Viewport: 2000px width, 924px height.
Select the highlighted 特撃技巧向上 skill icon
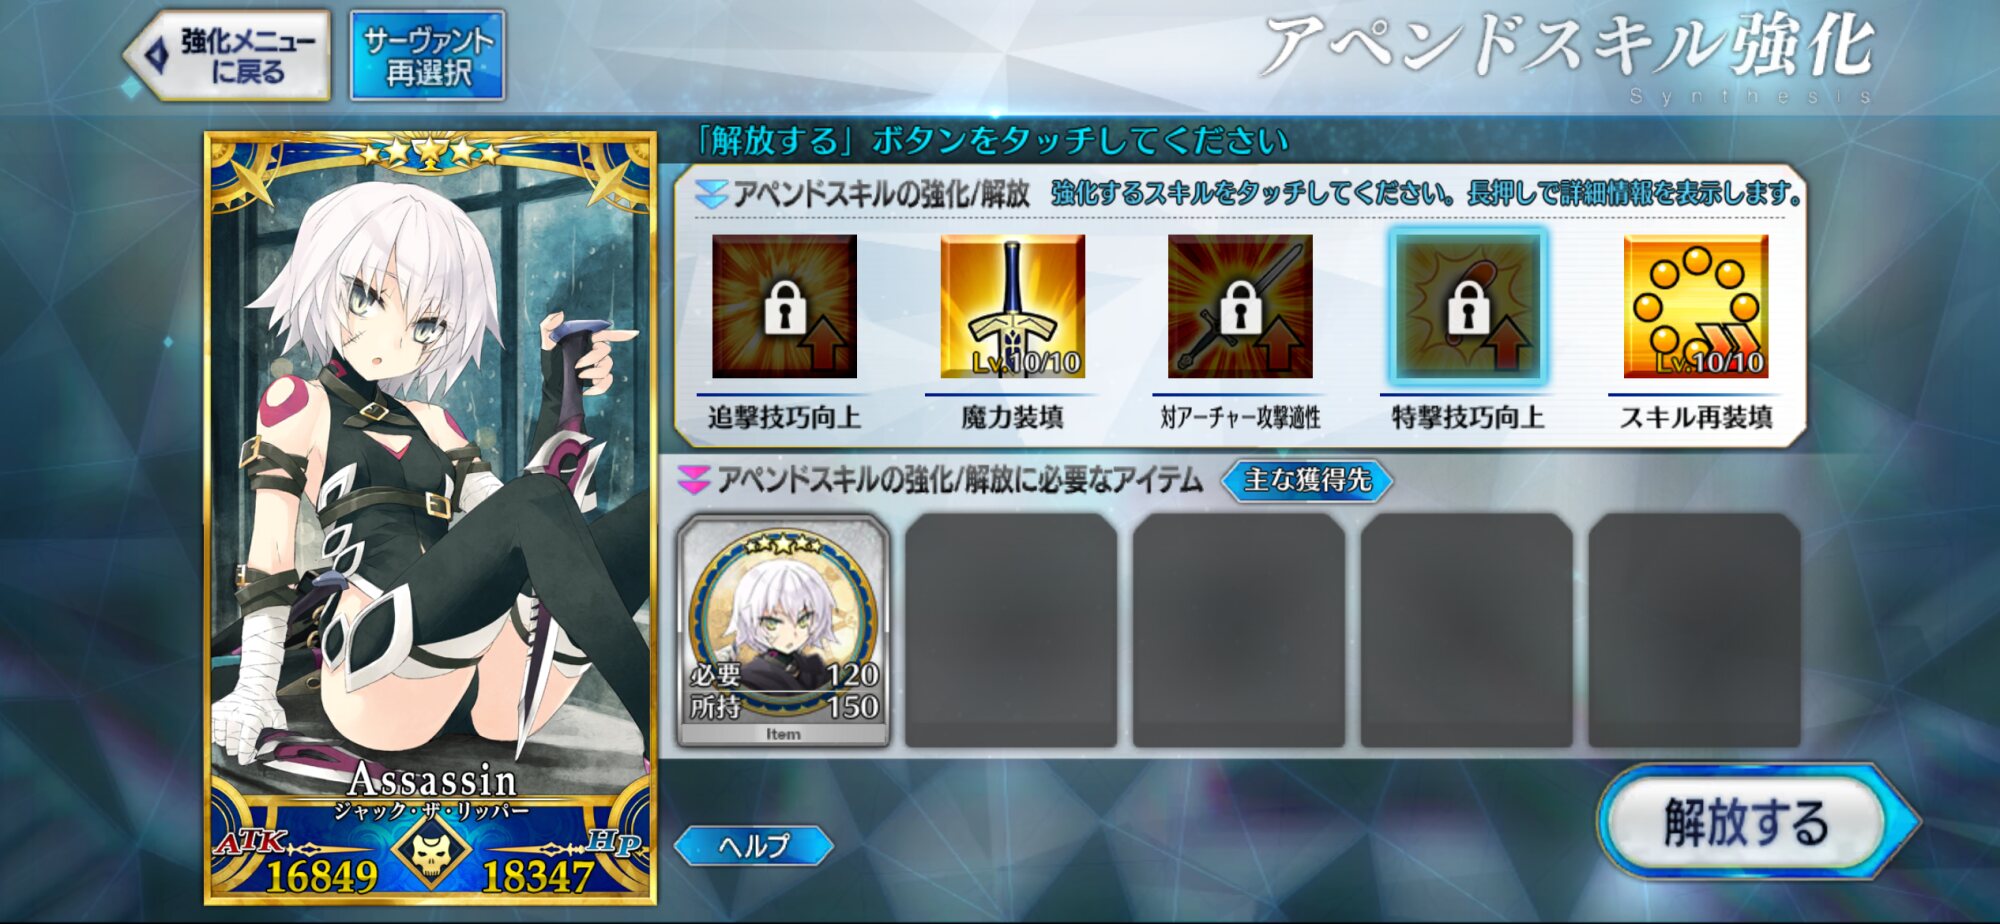(x=1468, y=306)
